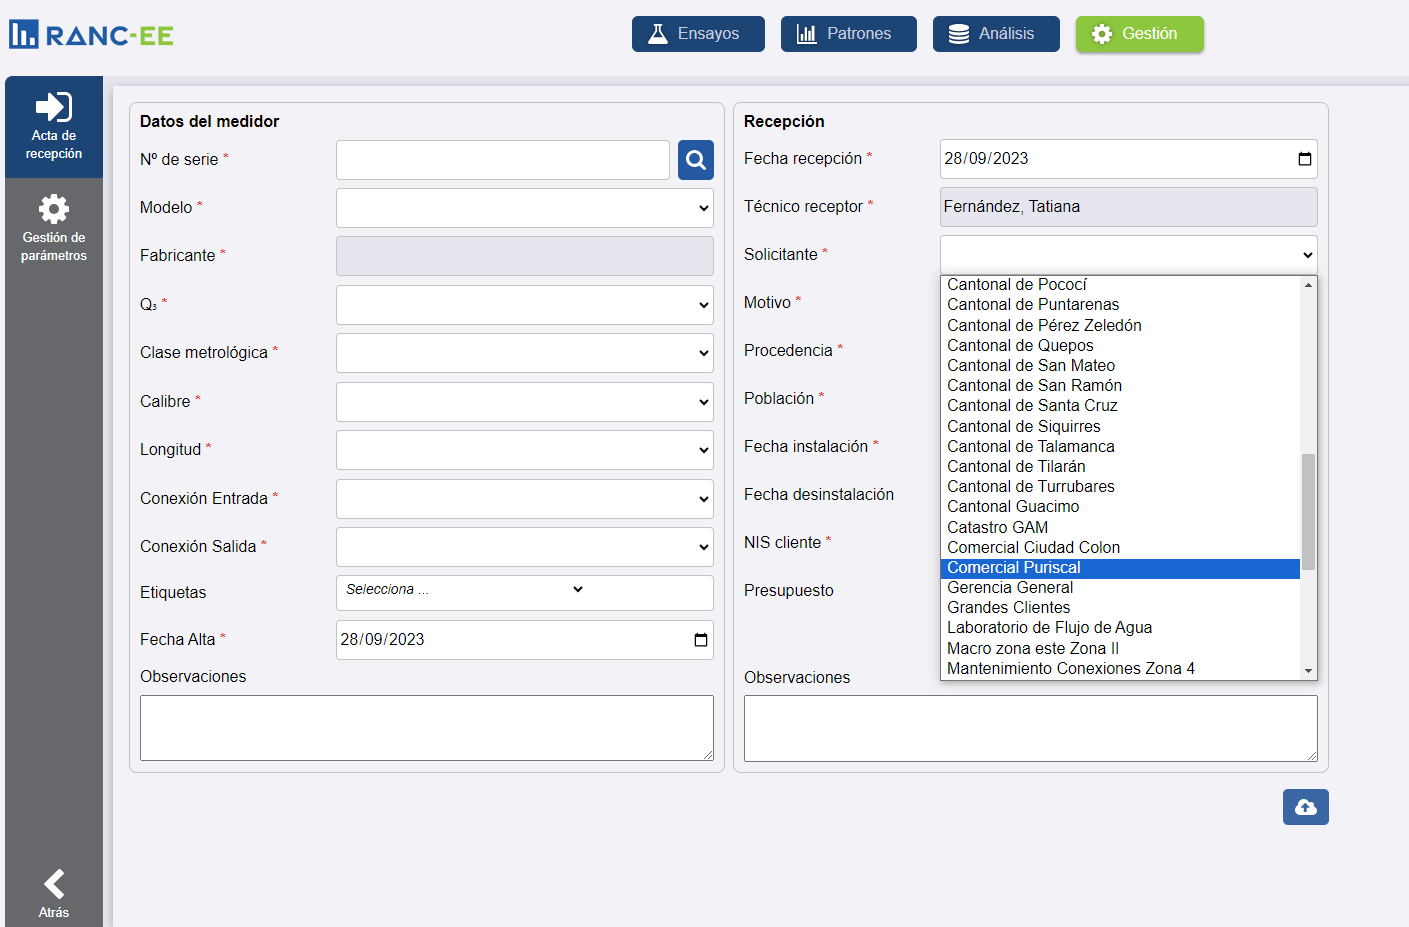
Task: Select Comercial Puriscal from the list
Action: pos(1014,568)
